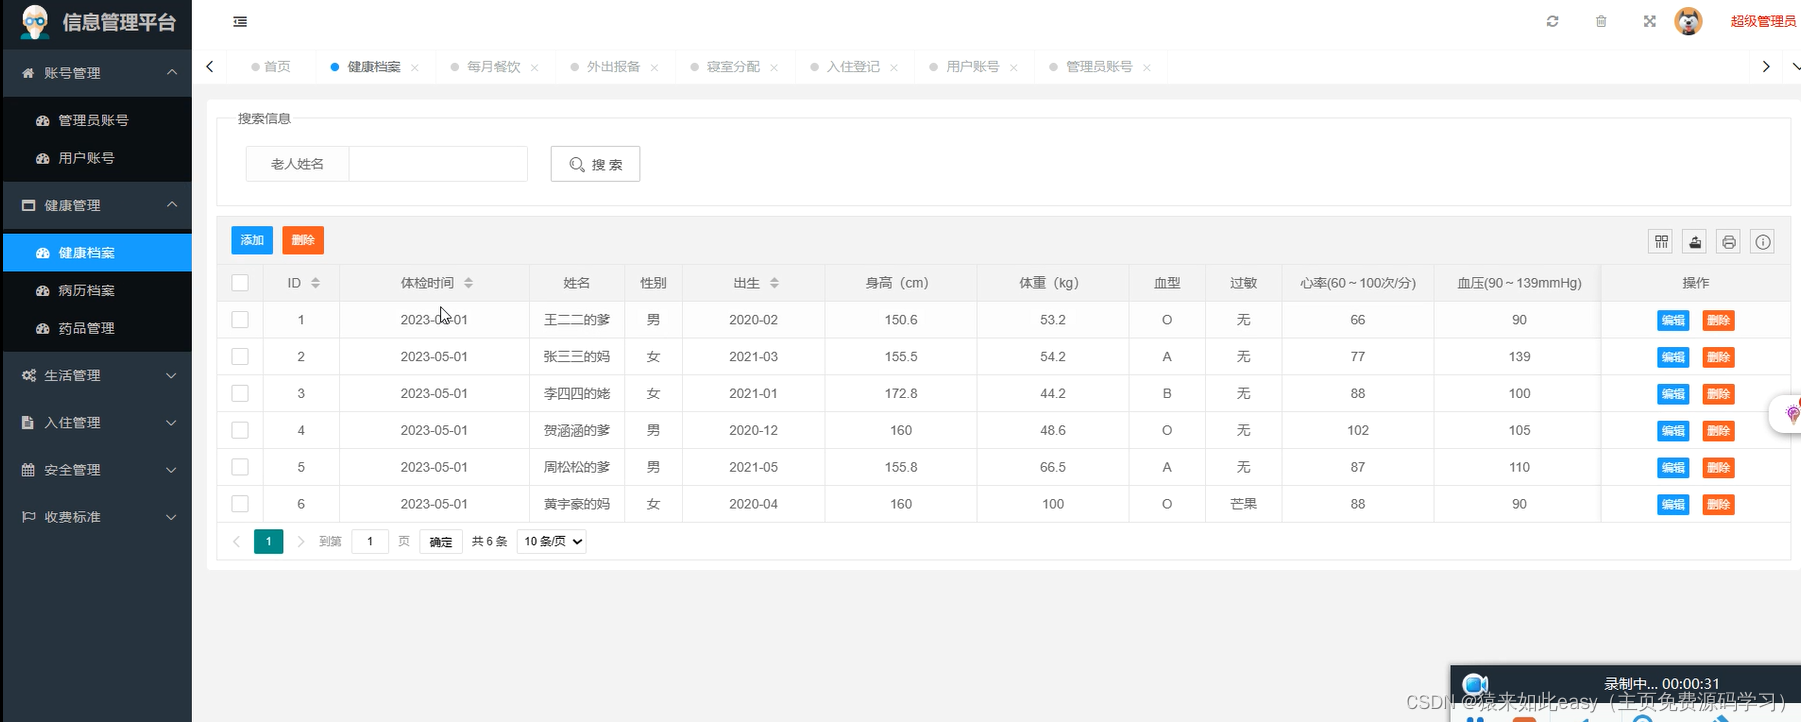Click the platform logo icon

click(x=35, y=22)
